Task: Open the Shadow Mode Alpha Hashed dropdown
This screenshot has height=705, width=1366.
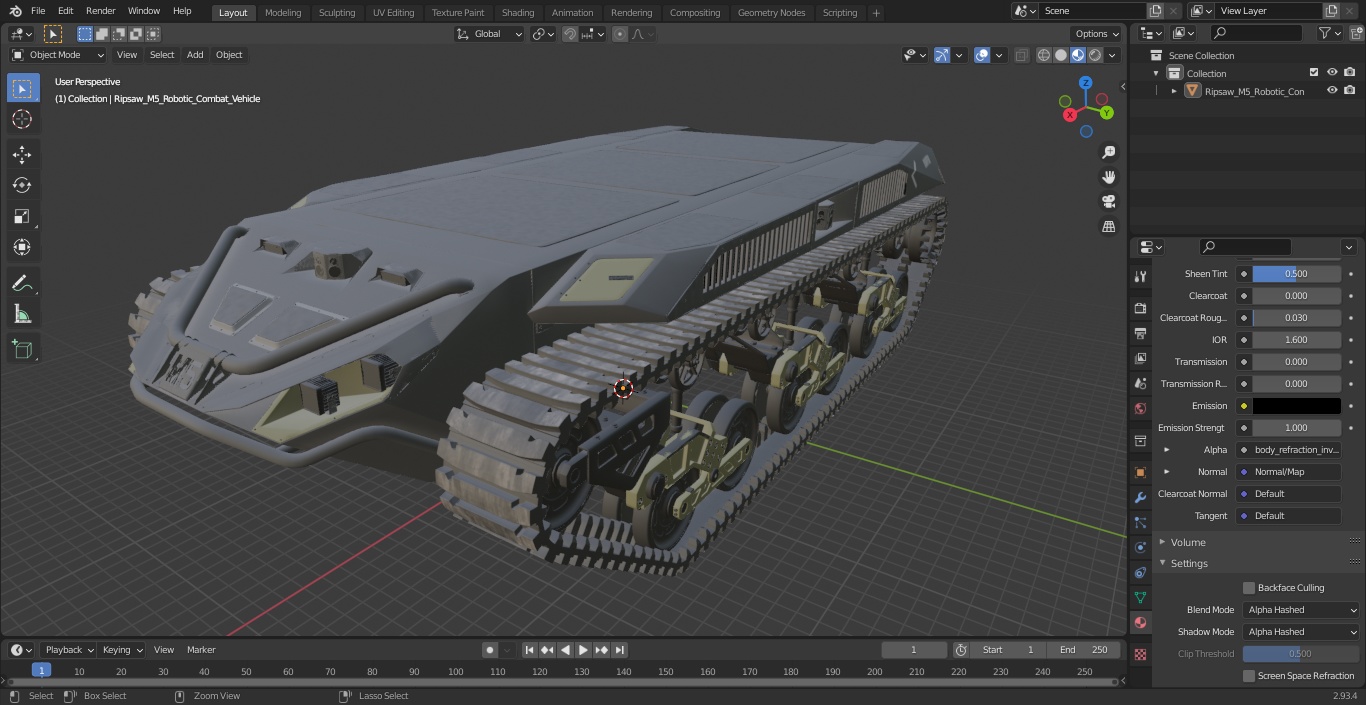Action: tap(1302, 632)
